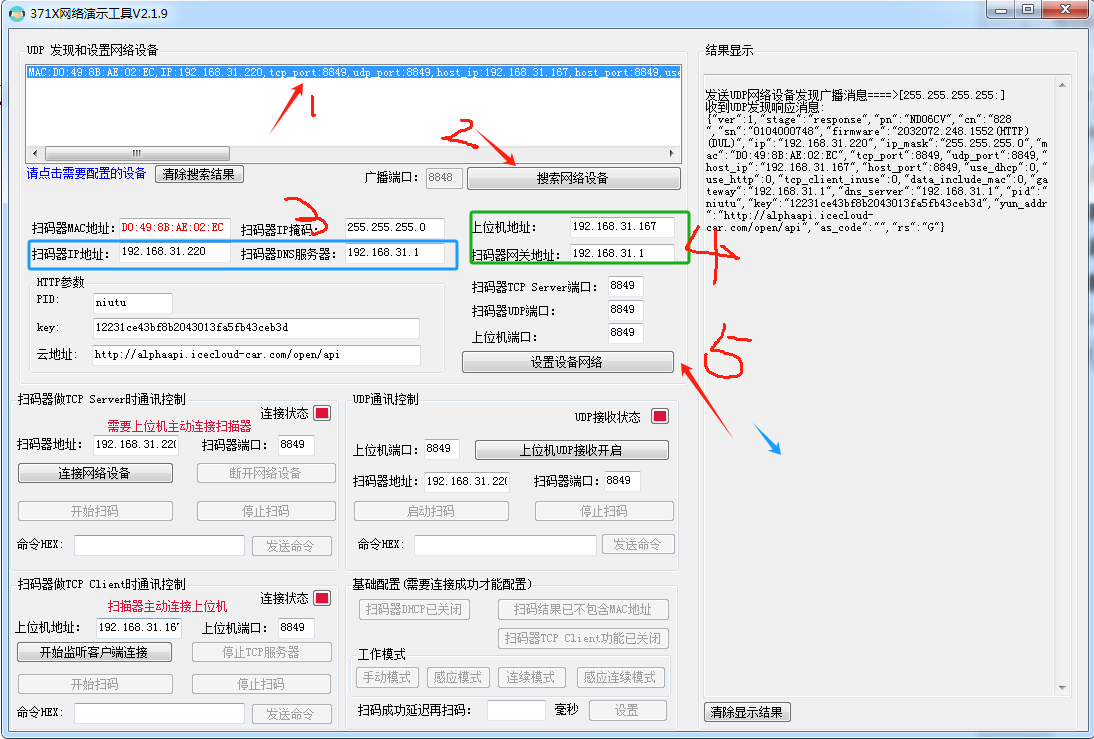Click the 设置 button beside the 毫秒 delay field
Image resolution: width=1094 pixels, height=739 pixels.
pos(627,710)
